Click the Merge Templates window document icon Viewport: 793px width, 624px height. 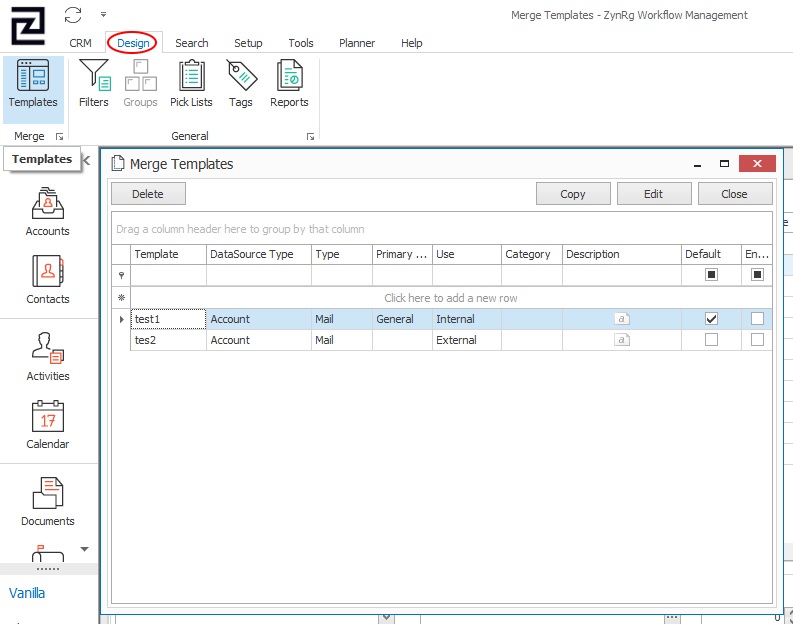click(x=118, y=163)
